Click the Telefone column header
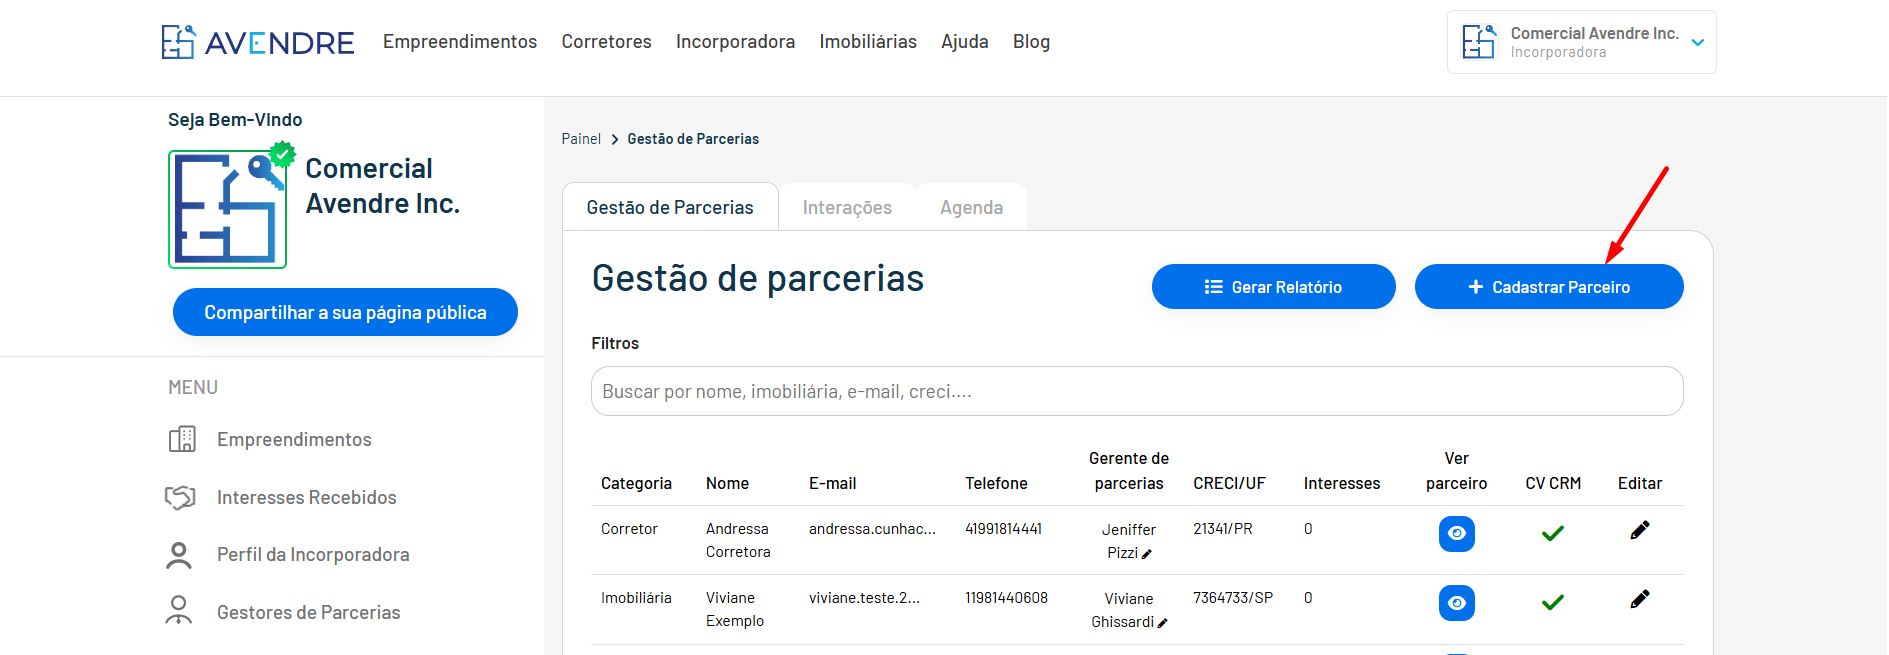Screen dimensions: 1889x655 tap(996, 484)
